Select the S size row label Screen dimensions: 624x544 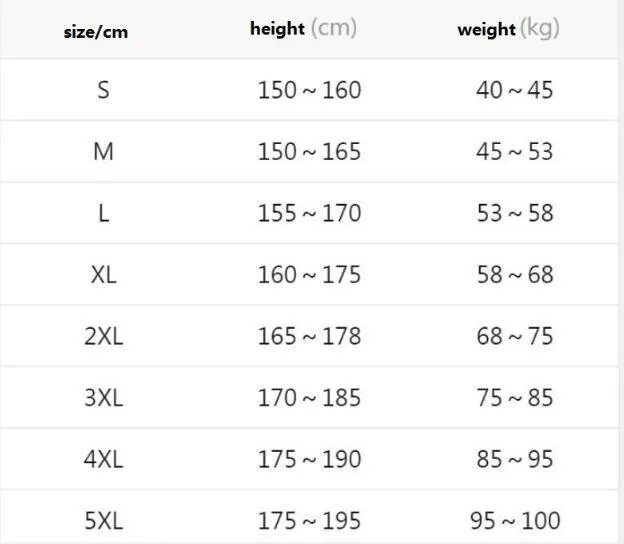pyautogui.click(x=103, y=90)
